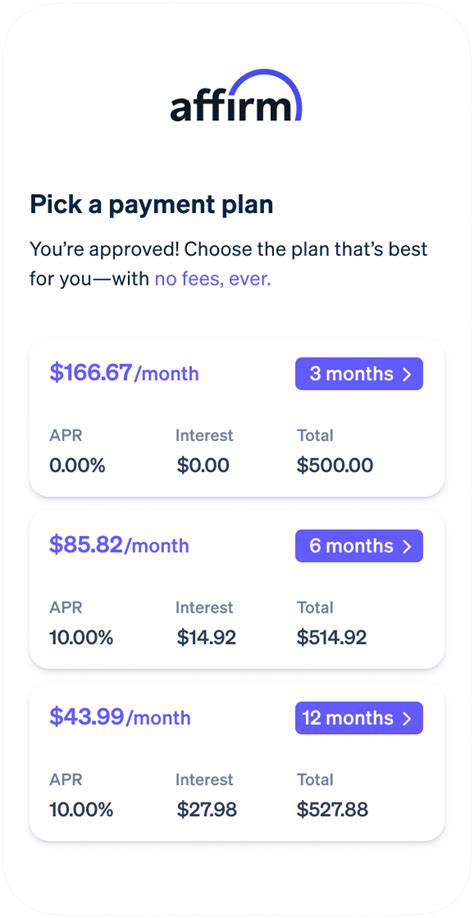Select the 3 months plan button
Screen dimensions: 474x918
[x=359, y=374]
